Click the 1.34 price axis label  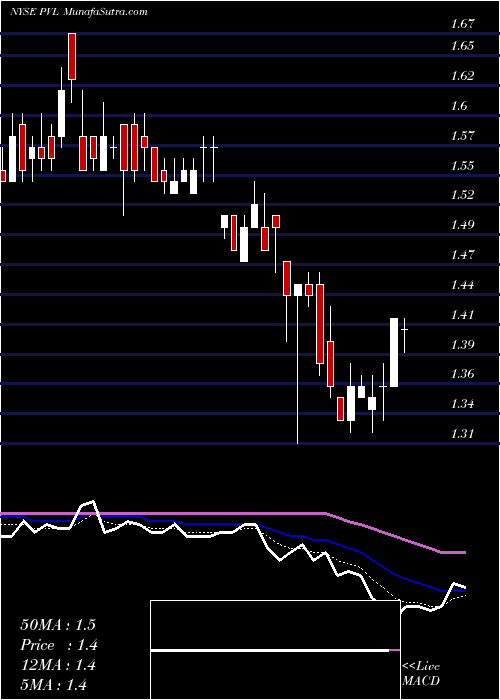point(464,404)
